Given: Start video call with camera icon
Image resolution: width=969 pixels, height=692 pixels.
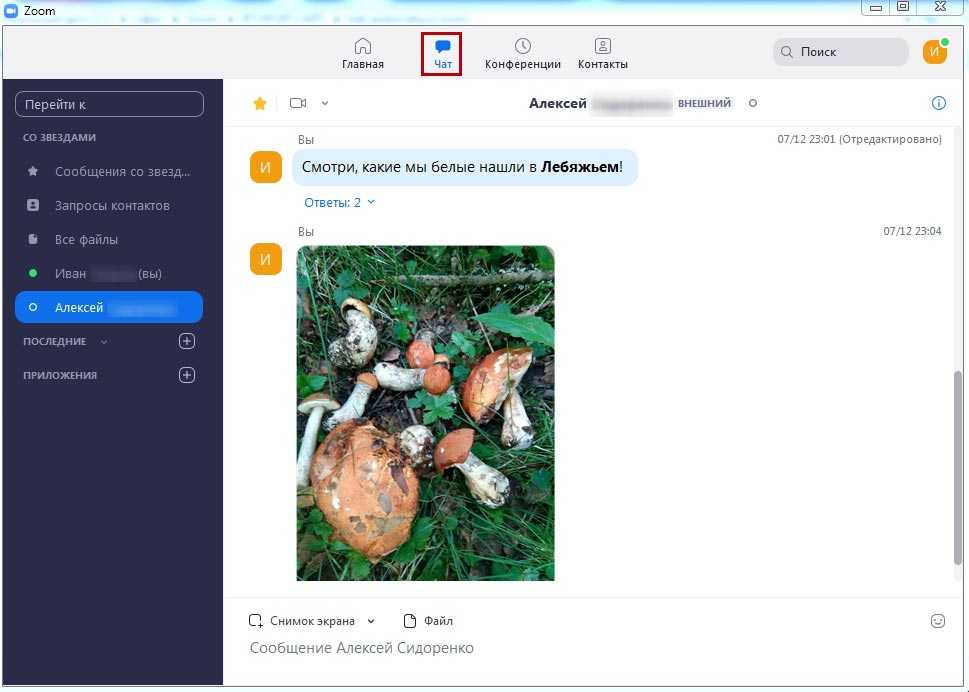Looking at the screenshot, I should (x=297, y=103).
